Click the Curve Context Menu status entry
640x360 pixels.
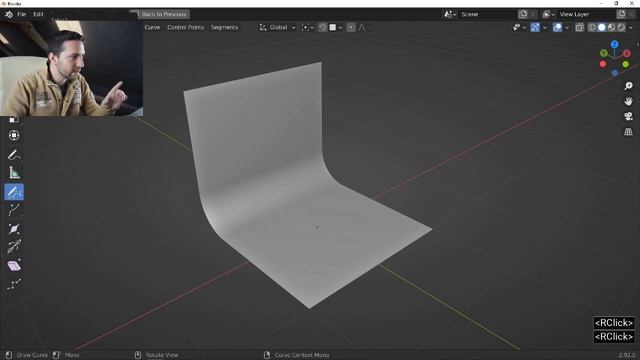[297, 355]
